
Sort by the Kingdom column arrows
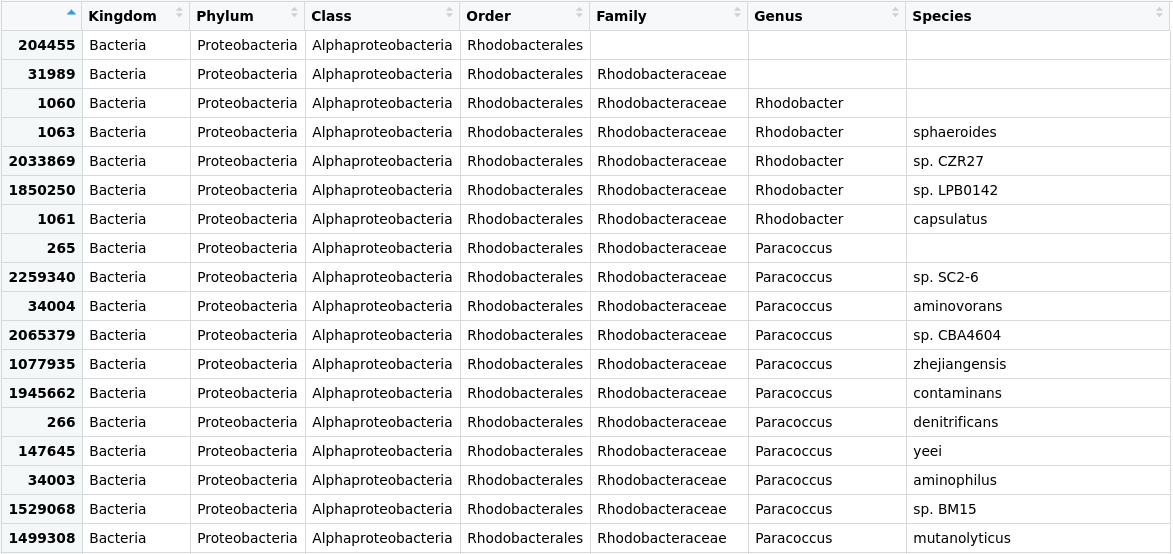(179, 12)
